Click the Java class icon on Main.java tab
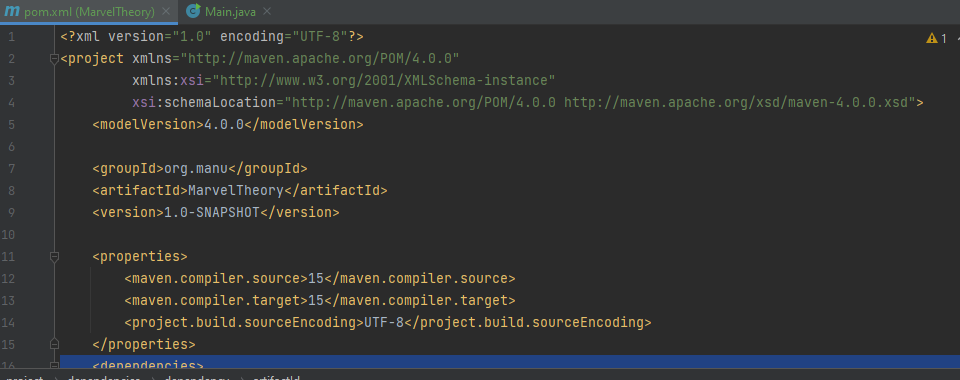The width and height of the screenshot is (960, 380). click(193, 11)
